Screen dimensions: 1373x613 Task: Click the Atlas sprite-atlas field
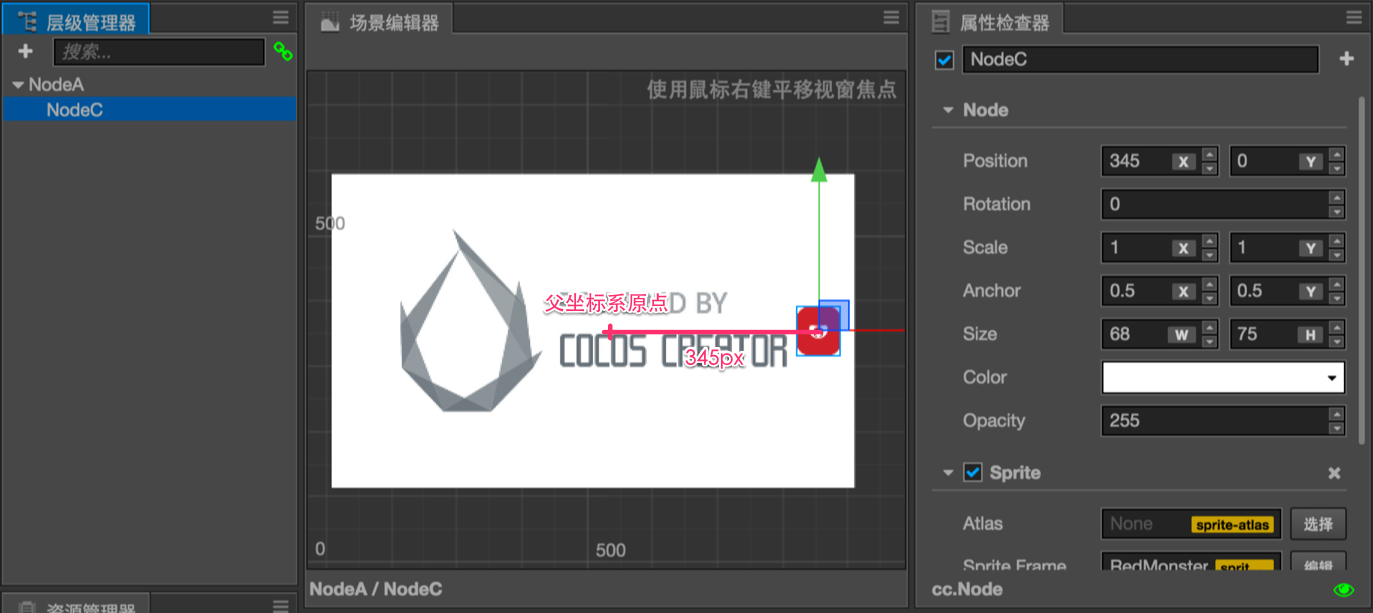(x=1191, y=524)
